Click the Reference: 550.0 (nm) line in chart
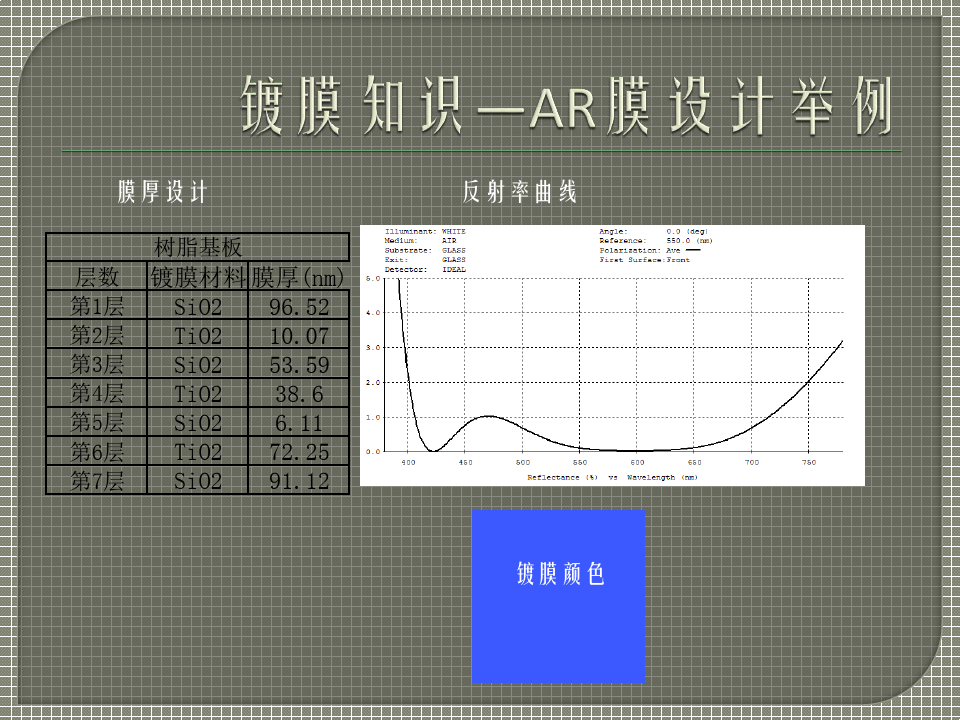This screenshot has height=720, width=960. 656,241
